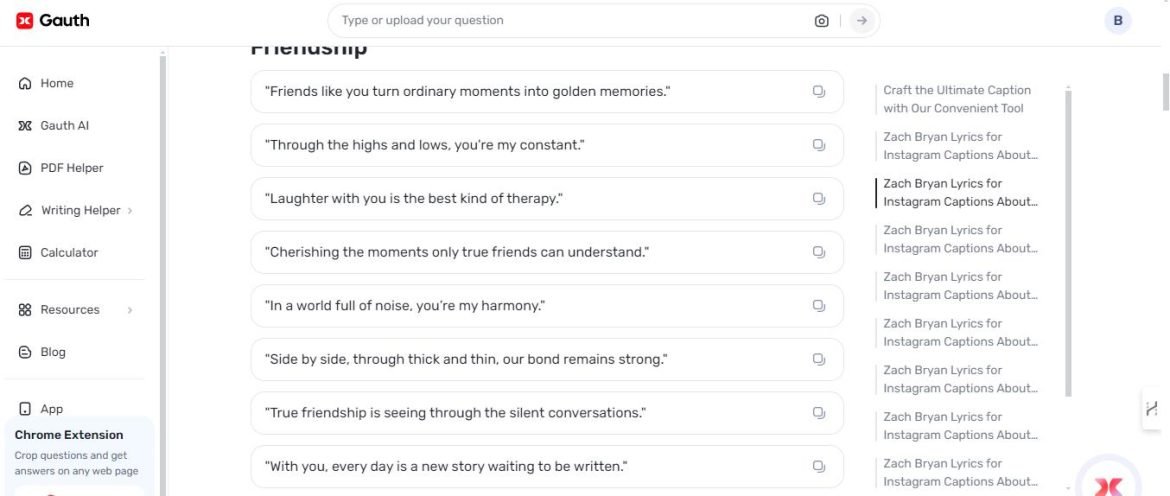This screenshot has width=1170, height=496.
Task: Copy the "Laughter with you" caption
Action: point(818,199)
